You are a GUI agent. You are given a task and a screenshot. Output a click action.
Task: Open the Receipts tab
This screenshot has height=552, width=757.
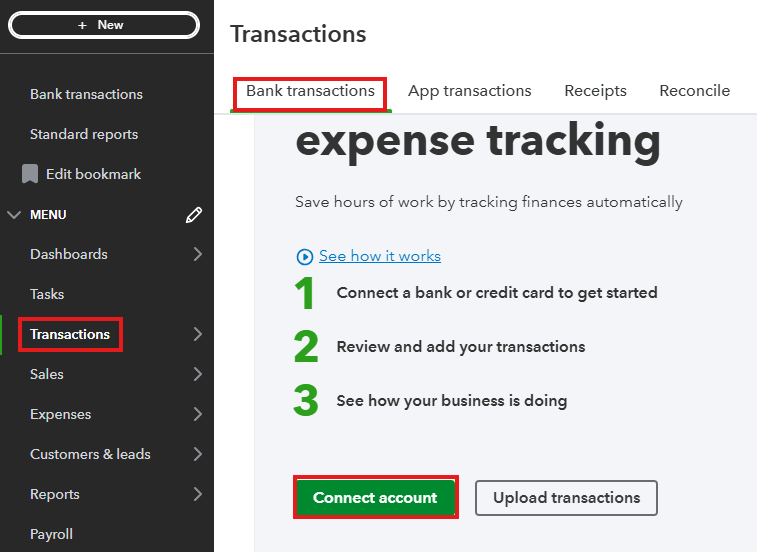[595, 91]
